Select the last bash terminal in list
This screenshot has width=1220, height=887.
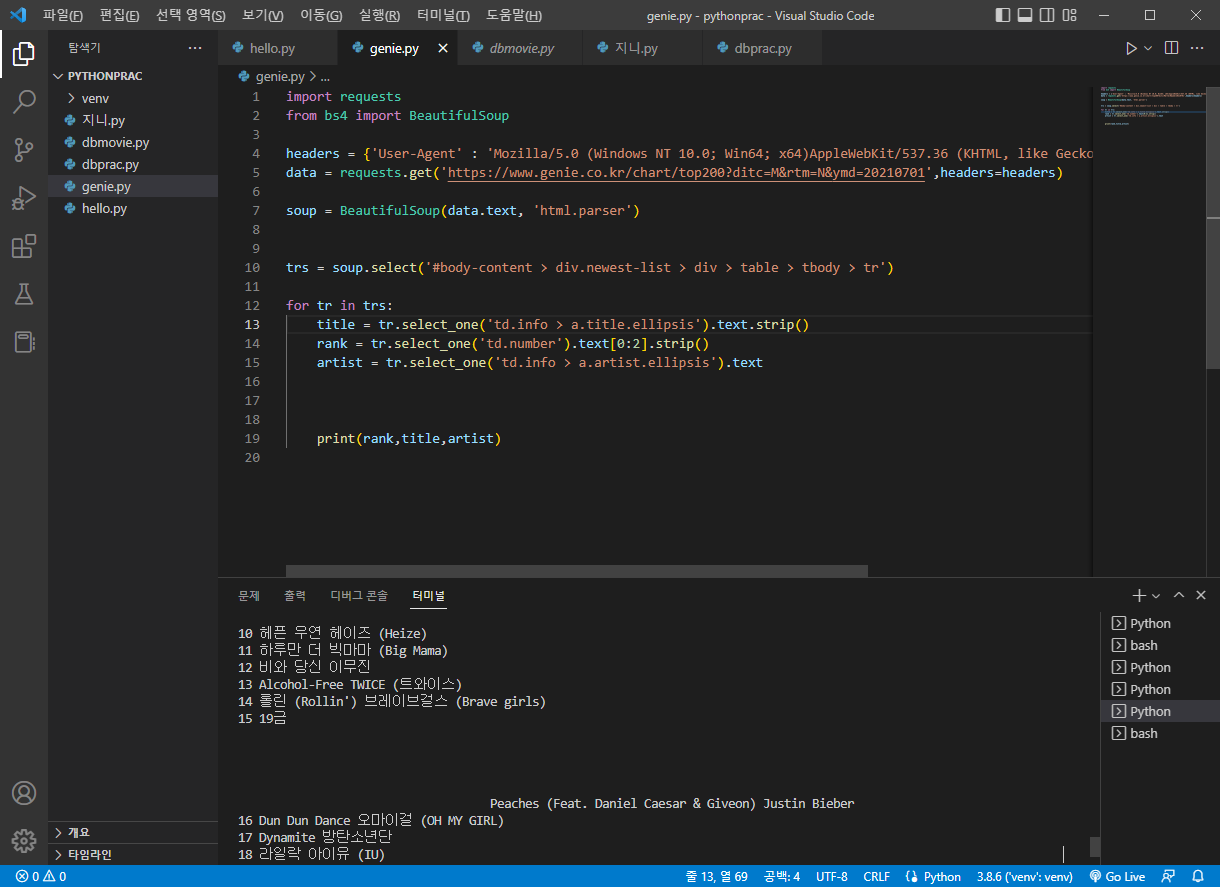(1160, 733)
